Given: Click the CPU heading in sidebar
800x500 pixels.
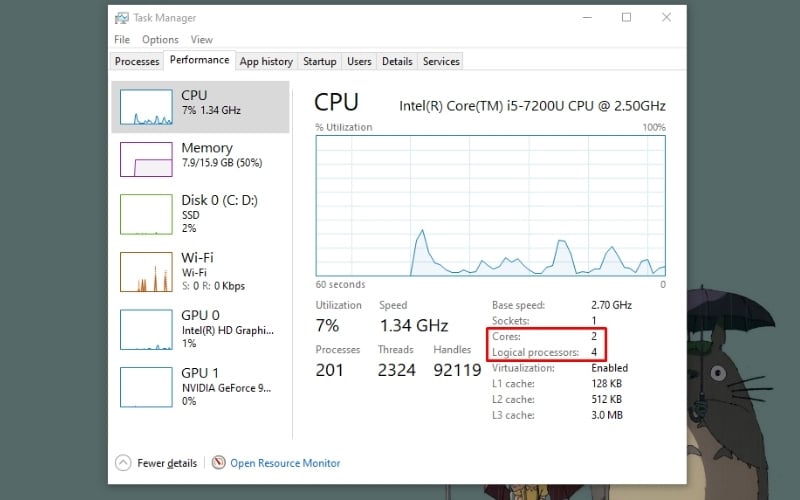Looking at the screenshot, I should 194,95.
